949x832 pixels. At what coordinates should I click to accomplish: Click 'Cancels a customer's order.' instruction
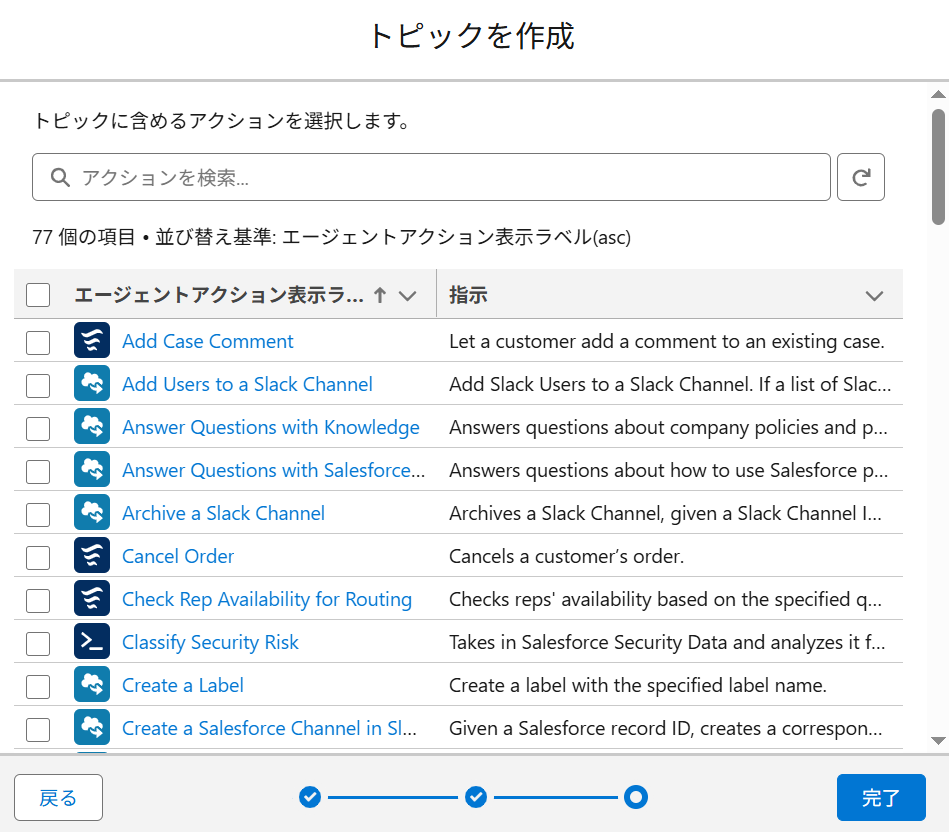pyautogui.click(x=566, y=556)
